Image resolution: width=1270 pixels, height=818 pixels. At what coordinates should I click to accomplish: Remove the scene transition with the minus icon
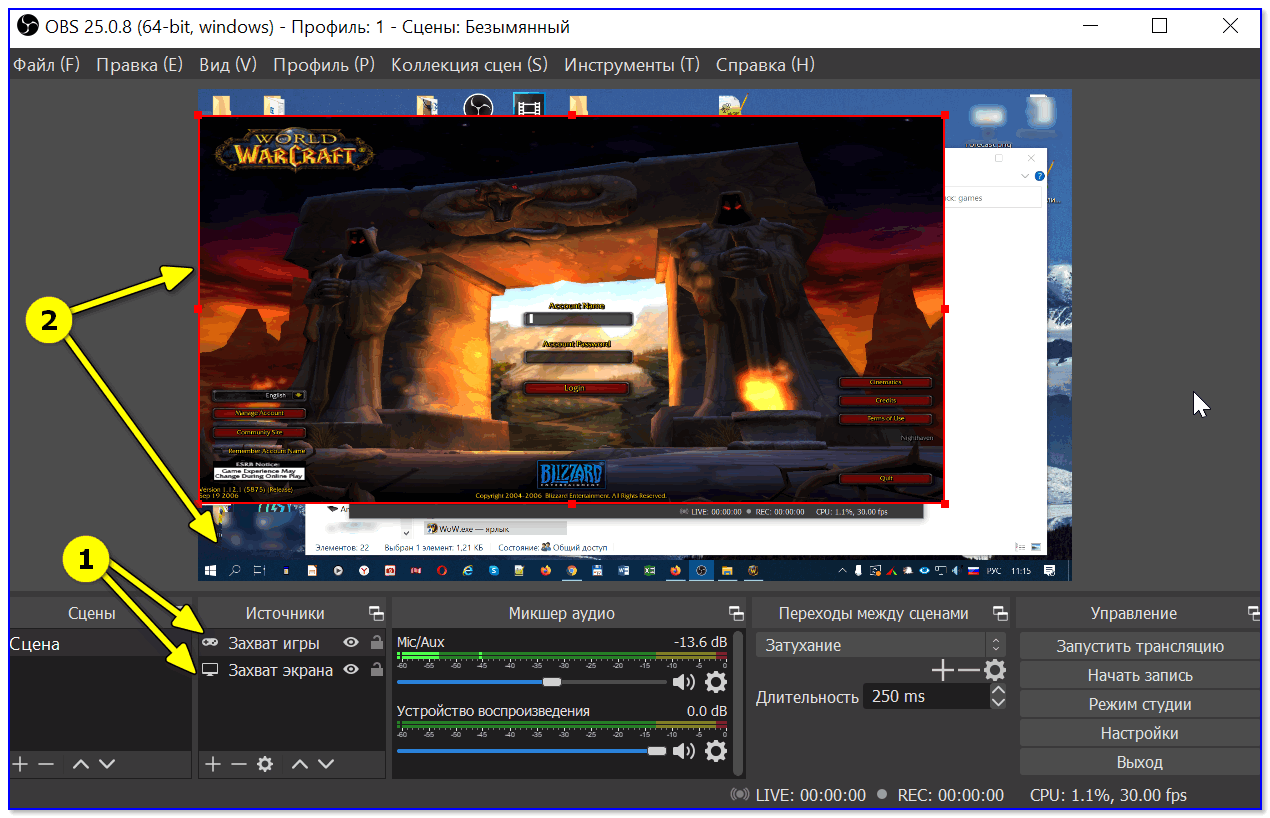pos(968,670)
